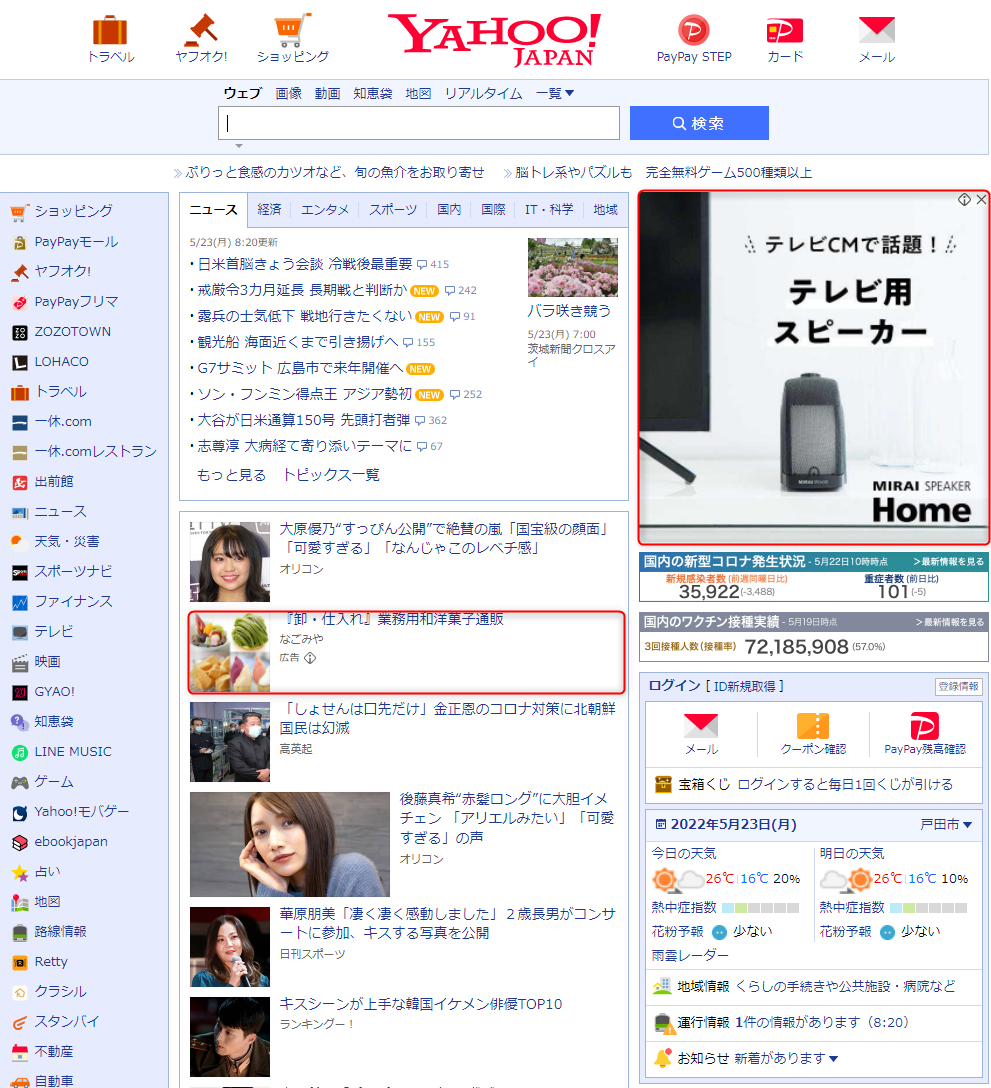This screenshot has height=1088, width=991.
Task: Click the メール icon in login panel
Action: [x=701, y=726]
